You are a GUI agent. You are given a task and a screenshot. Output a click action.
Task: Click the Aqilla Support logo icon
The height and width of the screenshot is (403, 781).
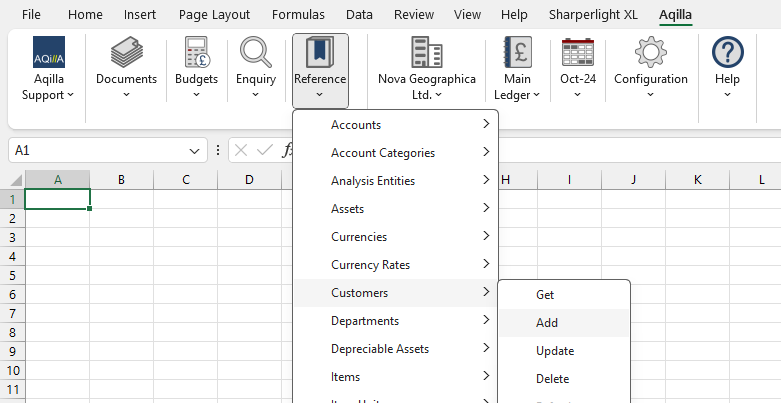pyautogui.click(x=48, y=52)
